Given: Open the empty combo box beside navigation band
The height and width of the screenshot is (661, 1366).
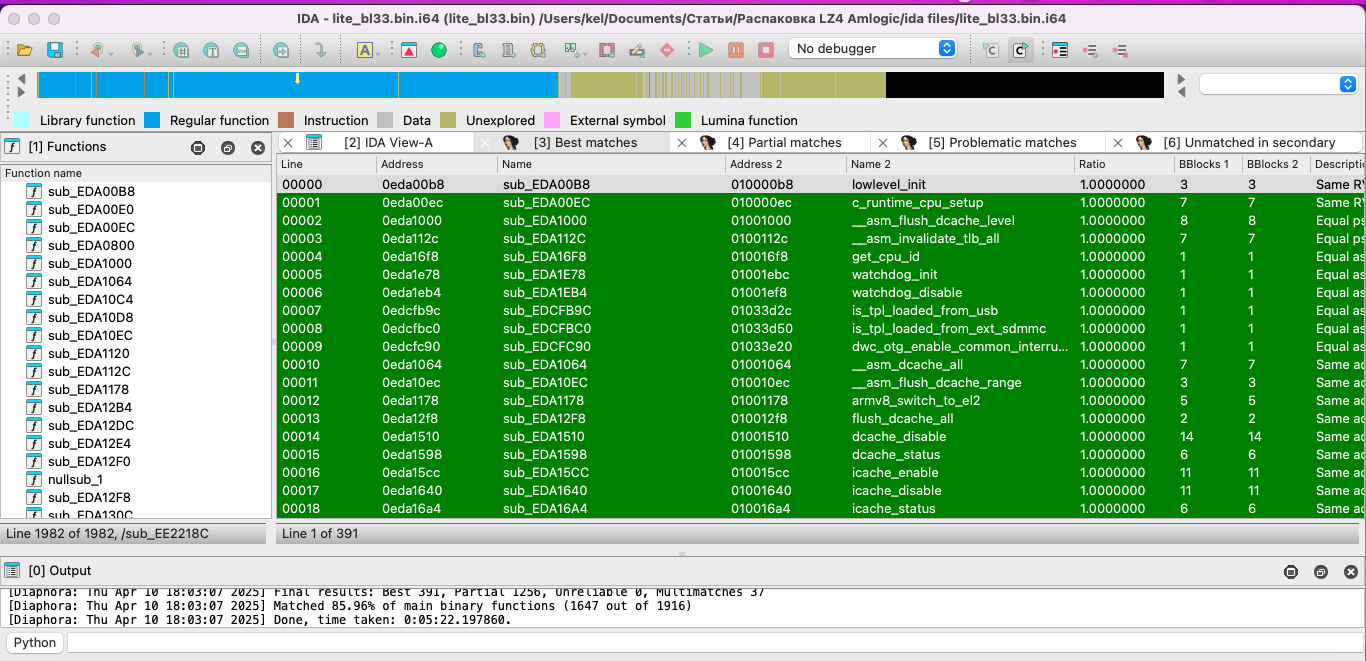Looking at the screenshot, I should pyautogui.click(x=1278, y=85).
